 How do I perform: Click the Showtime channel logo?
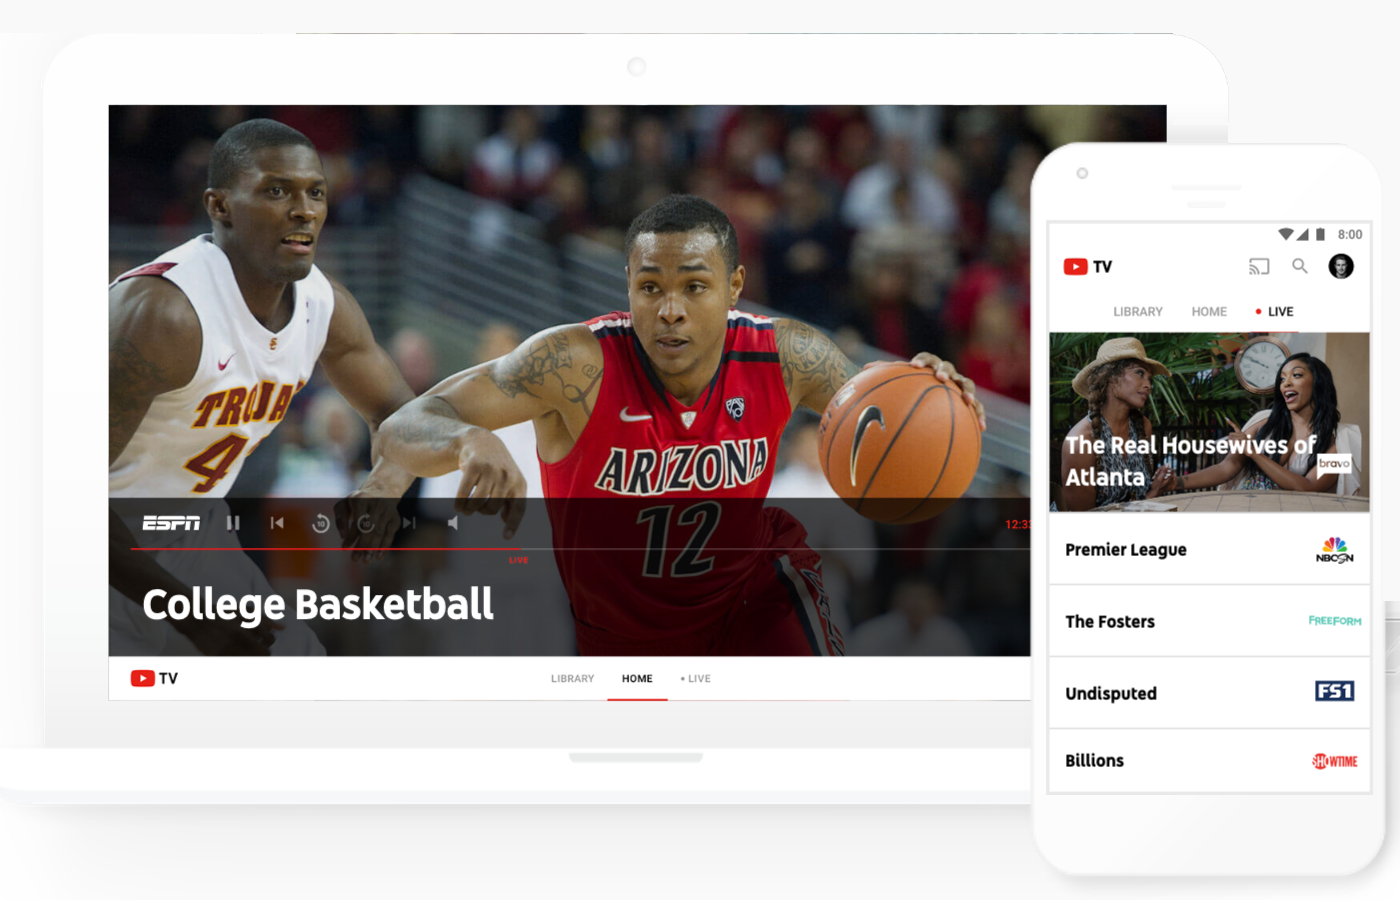[x=1335, y=761]
